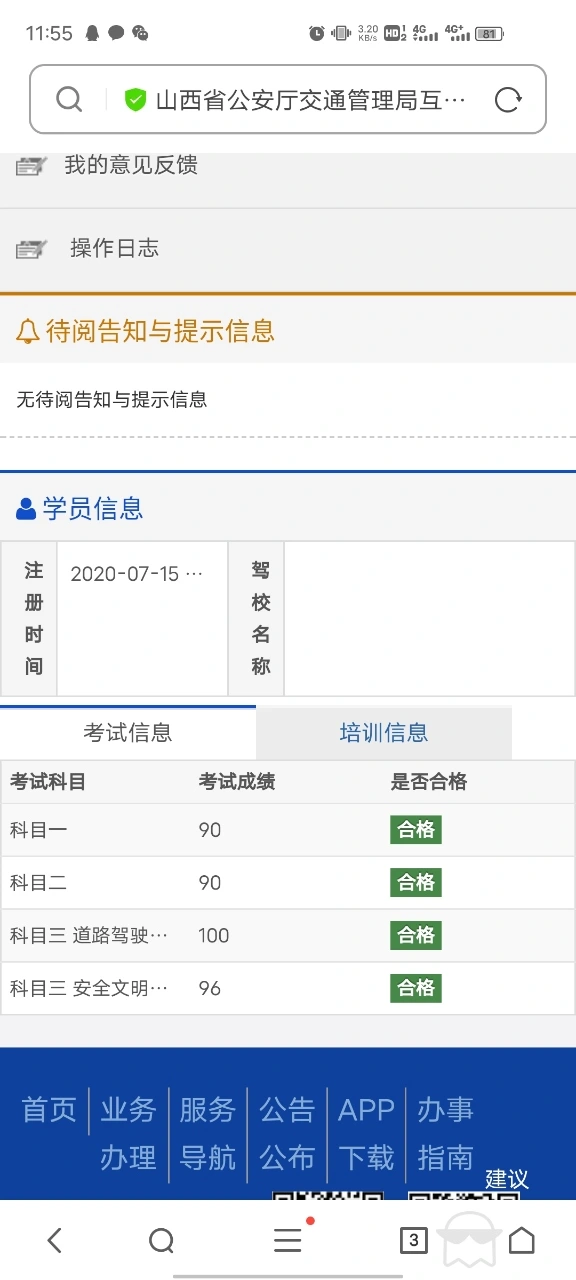Open 公告公布 footer link
The width and height of the screenshot is (576, 1280).
(x=287, y=1134)
